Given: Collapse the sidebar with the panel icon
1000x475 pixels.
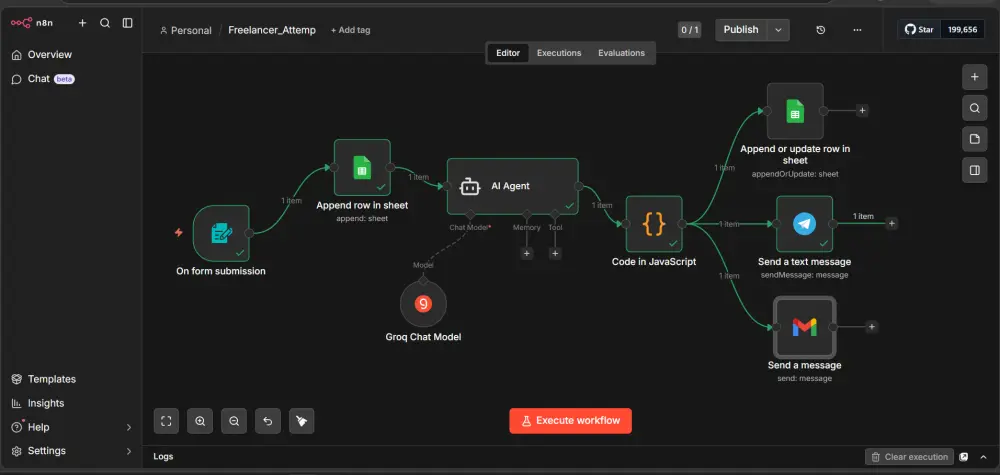Looking at the screenshot, I should click(128, 23).
